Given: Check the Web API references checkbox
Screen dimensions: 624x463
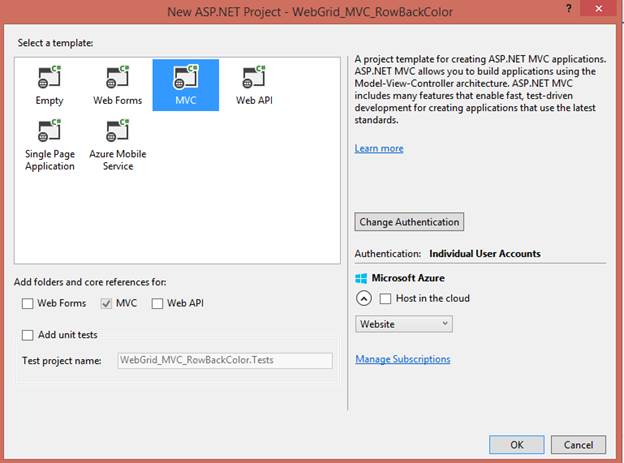Looking at the screenshot, I should coord(158,304).
